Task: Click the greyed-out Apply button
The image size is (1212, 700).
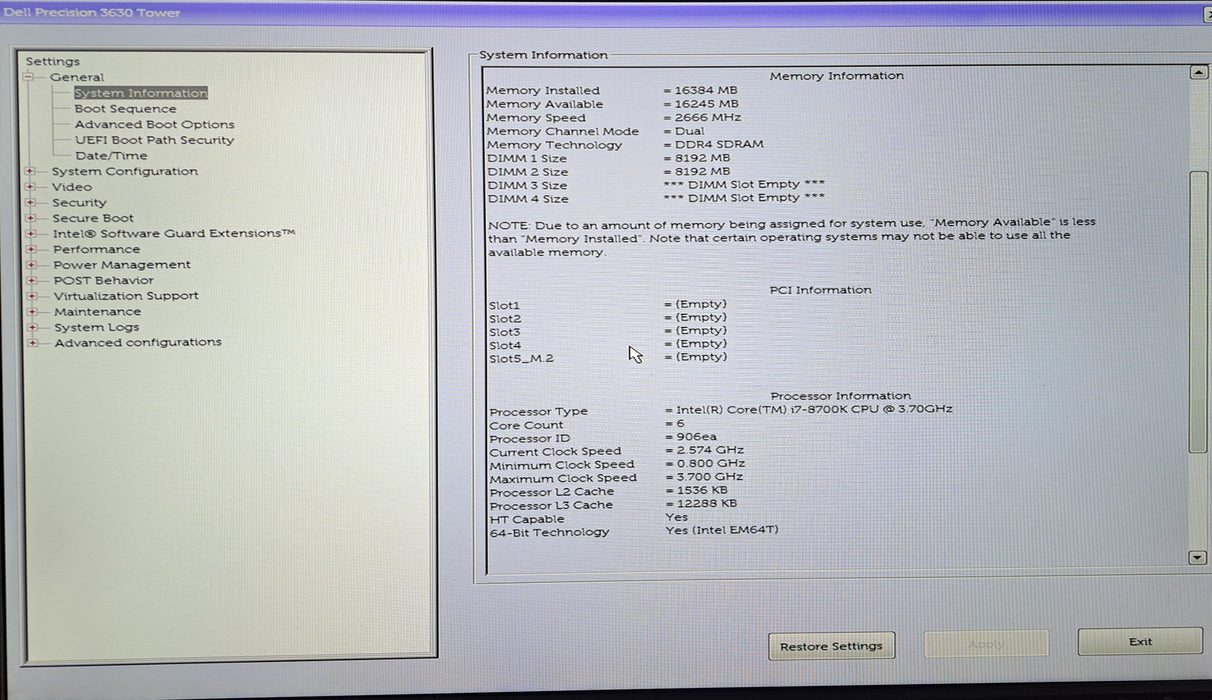Action: click(986, 644)
